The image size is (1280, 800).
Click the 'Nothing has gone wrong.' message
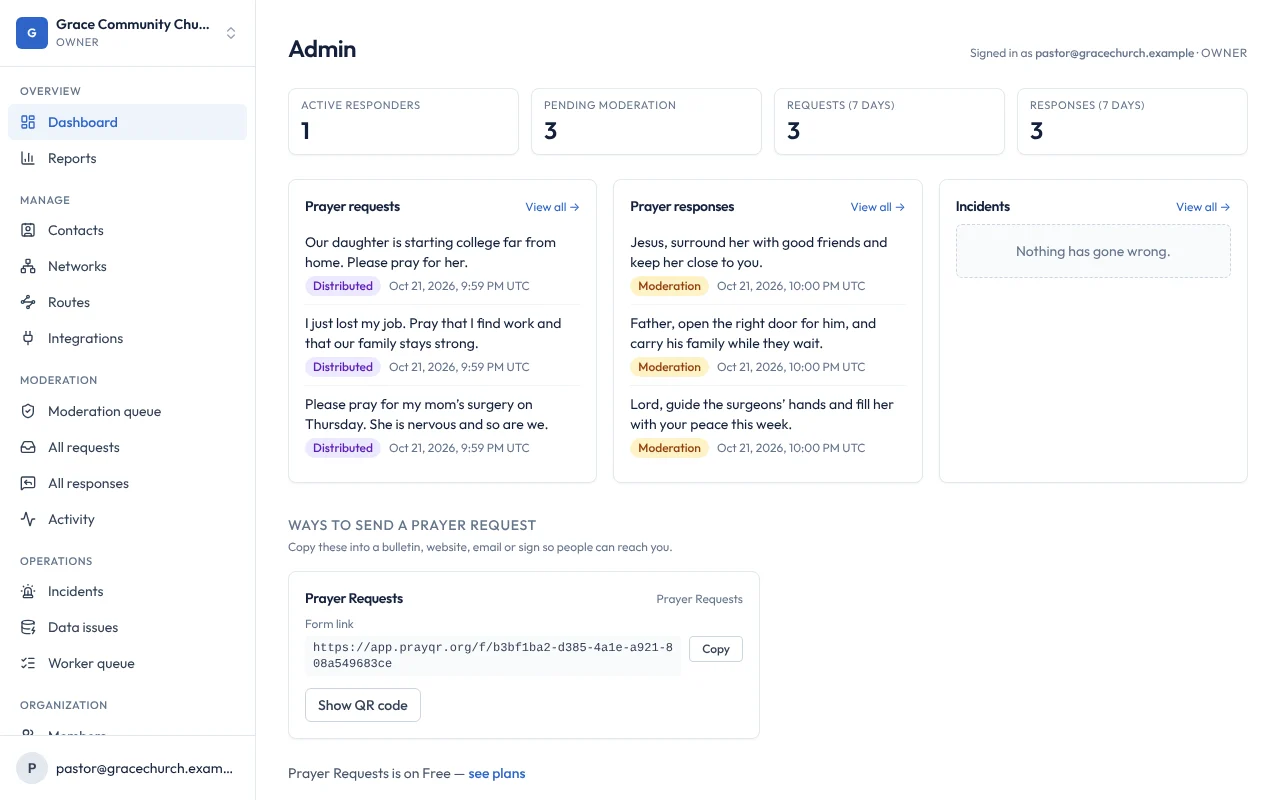pos(1093,251)
